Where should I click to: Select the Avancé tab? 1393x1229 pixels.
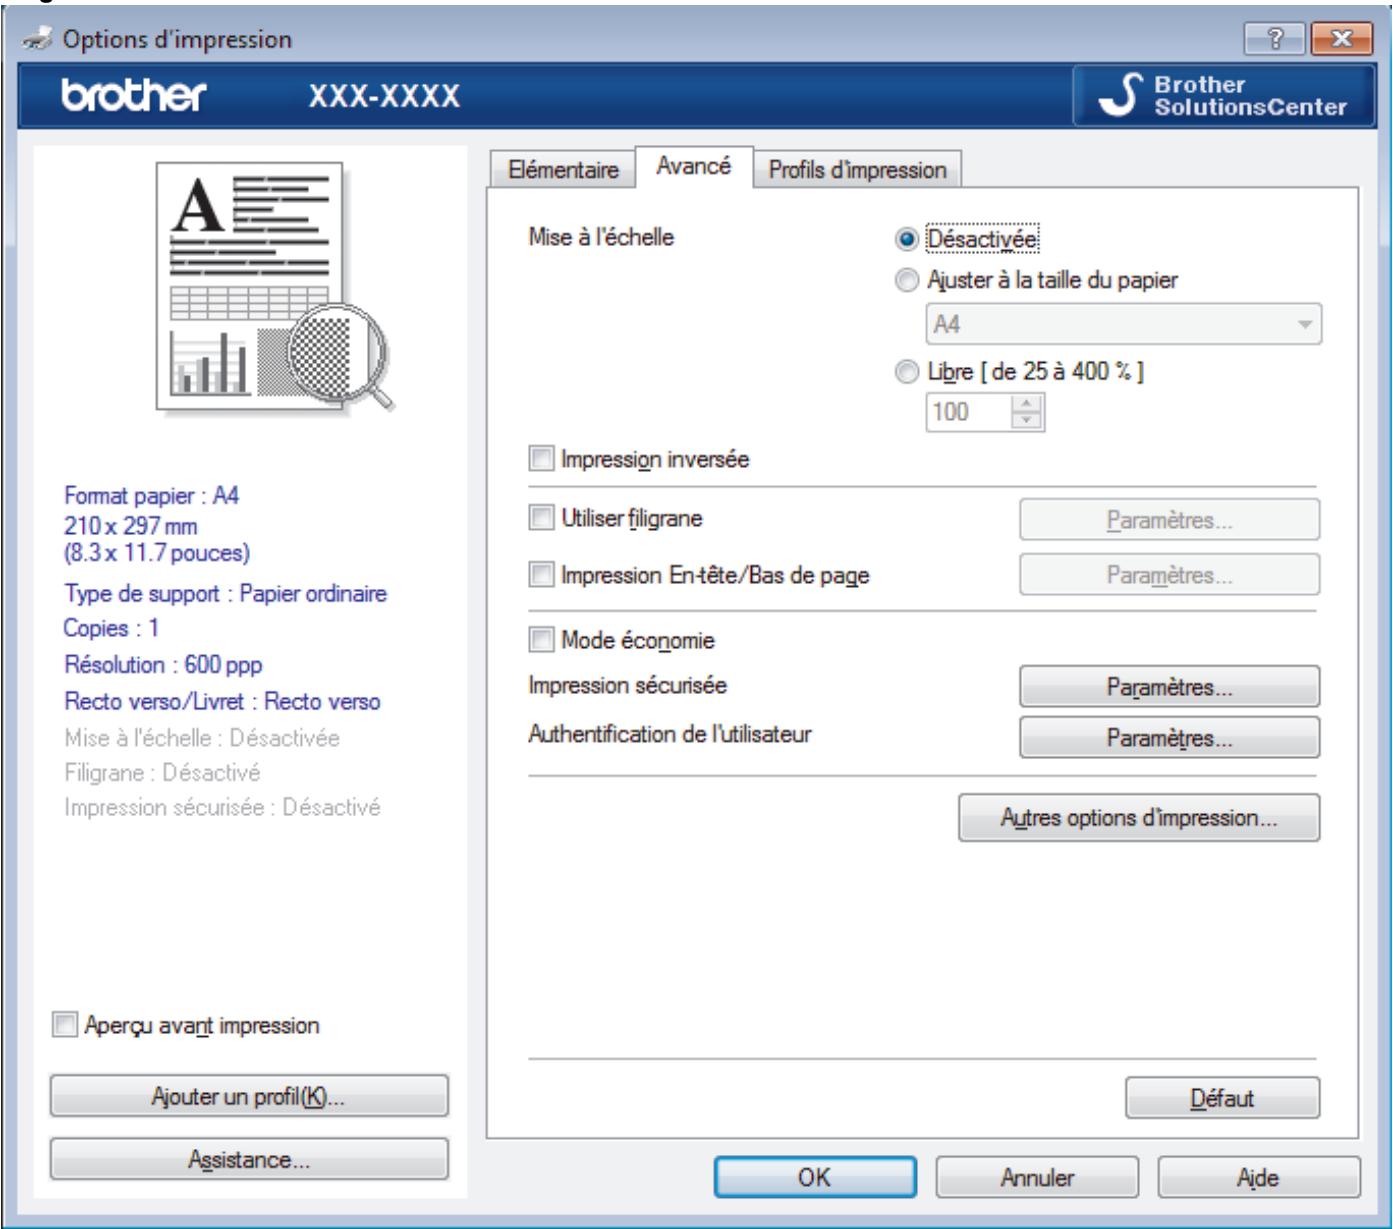[693, 166]
